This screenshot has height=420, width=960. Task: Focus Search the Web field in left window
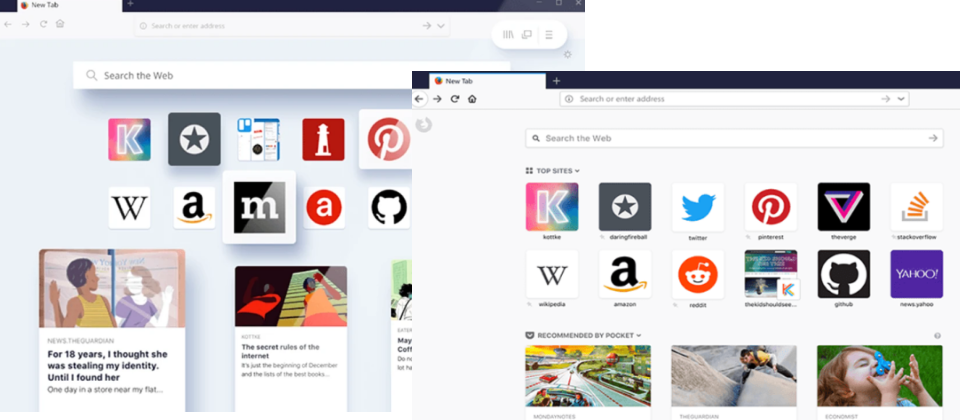tap(291, 75)
